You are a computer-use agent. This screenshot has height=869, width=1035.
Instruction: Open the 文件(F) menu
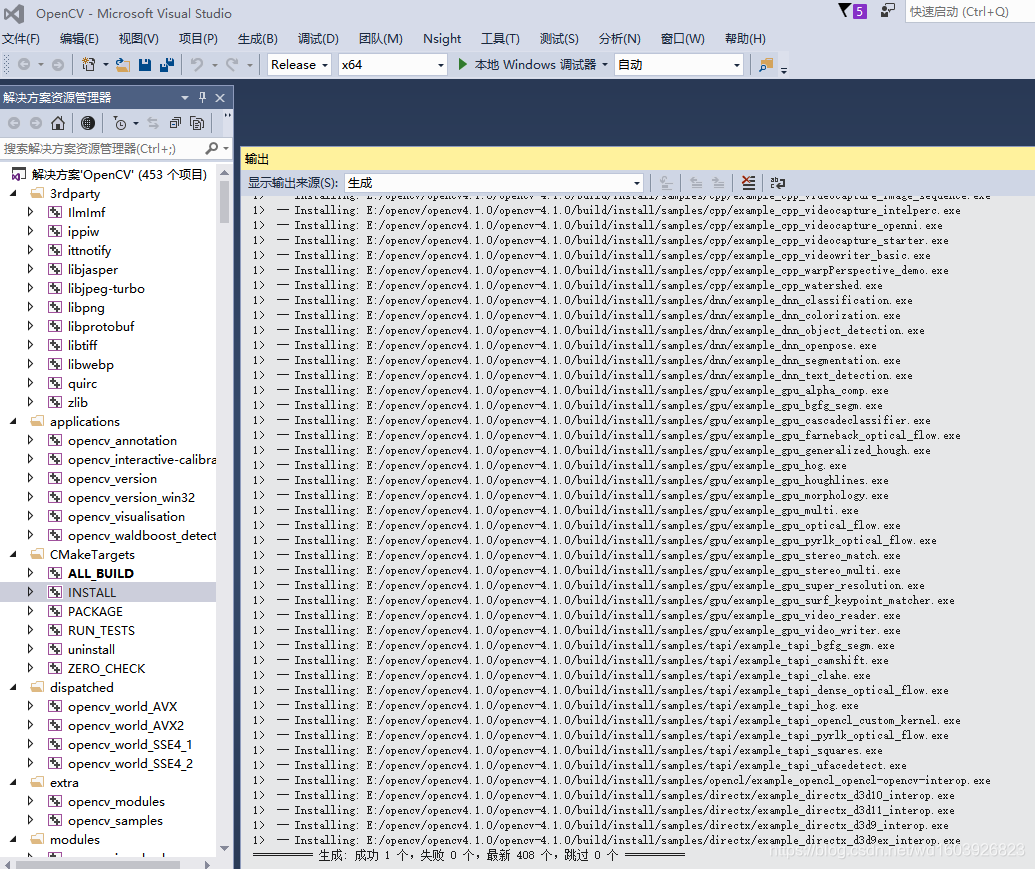[x=20, y=38]
